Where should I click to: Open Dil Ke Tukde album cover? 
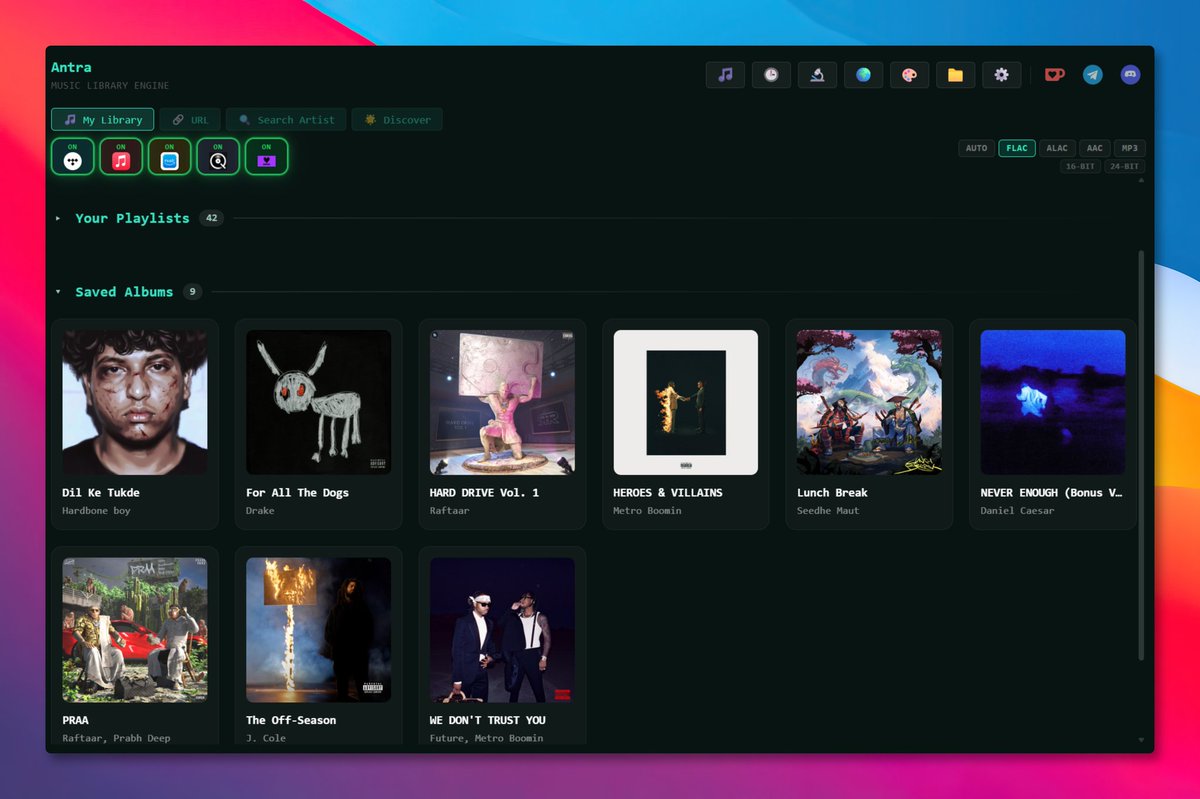[x=135, y=402]
